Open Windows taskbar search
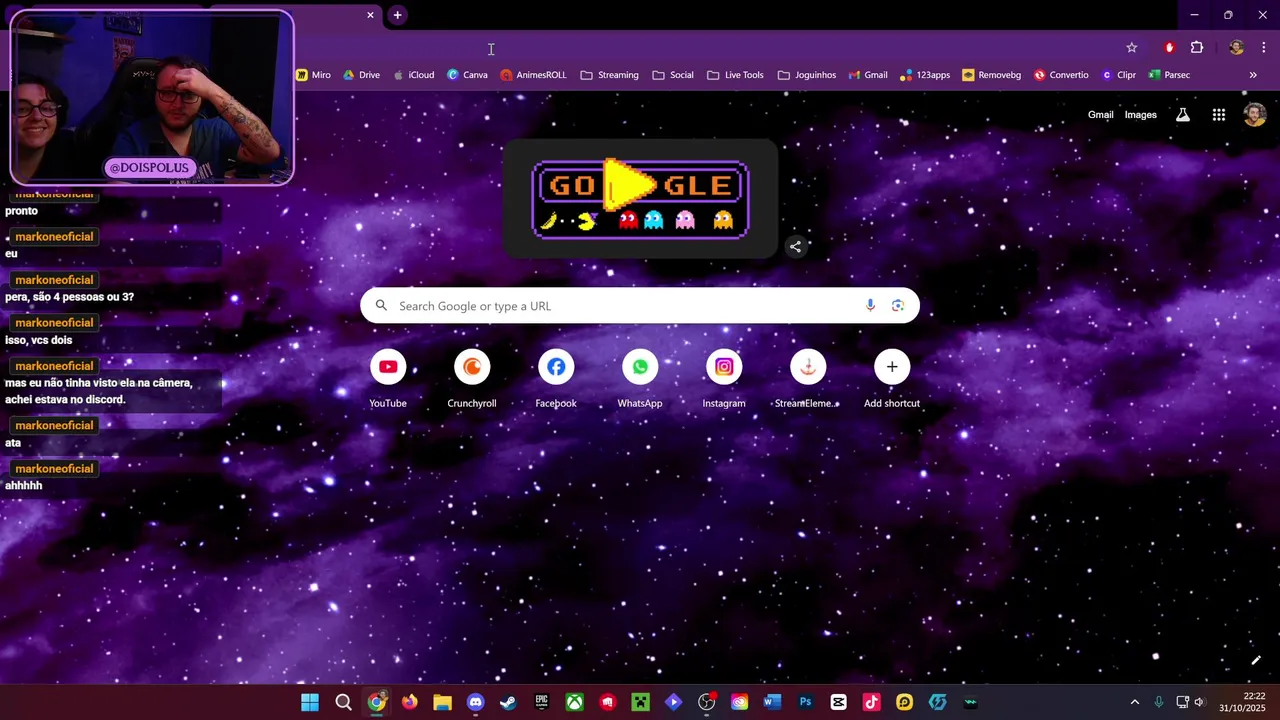1280x720 pixels. coord(343,702)
